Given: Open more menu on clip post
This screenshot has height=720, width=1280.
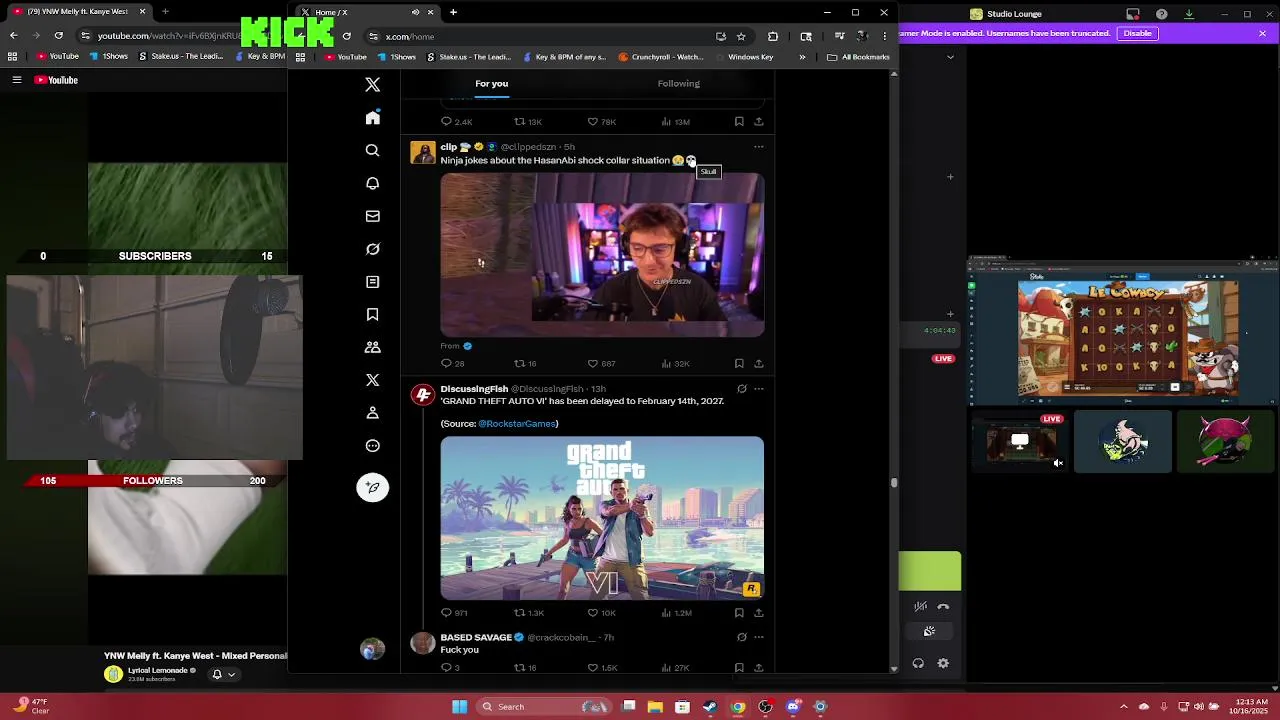Looking at the screenshot, I should point(758,147).
